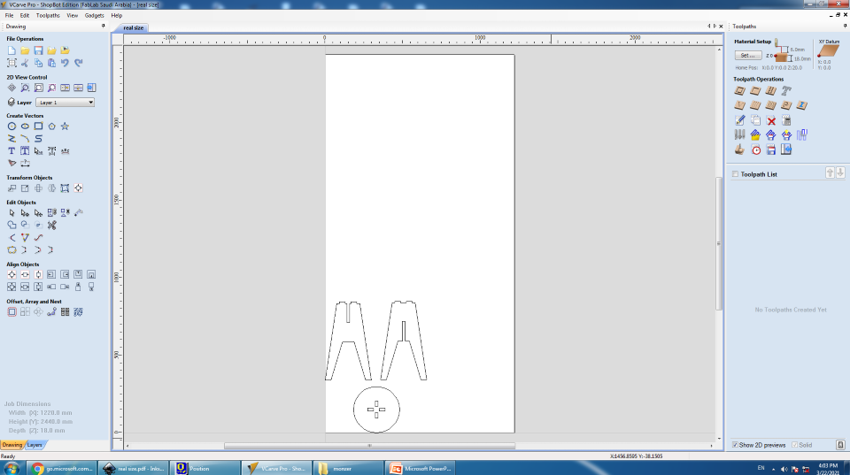Select the Draw Circle tool
The height and width of the screenshot is (475, 850).
point(11,126)
